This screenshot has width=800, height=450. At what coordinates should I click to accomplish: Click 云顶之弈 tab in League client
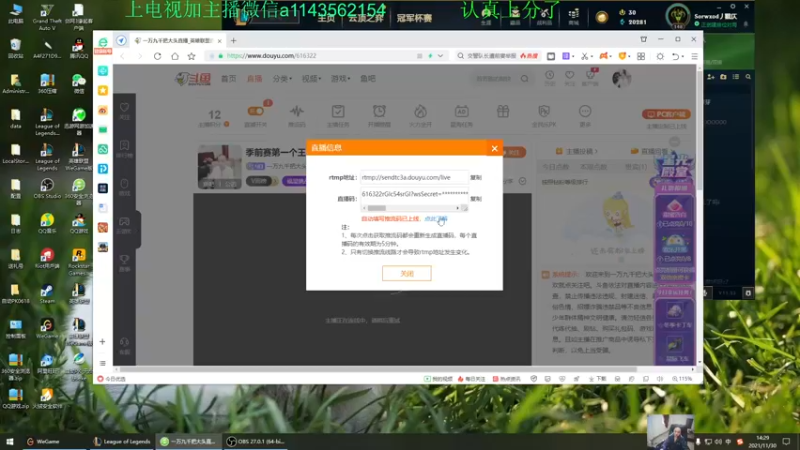[x=366, y=18]
